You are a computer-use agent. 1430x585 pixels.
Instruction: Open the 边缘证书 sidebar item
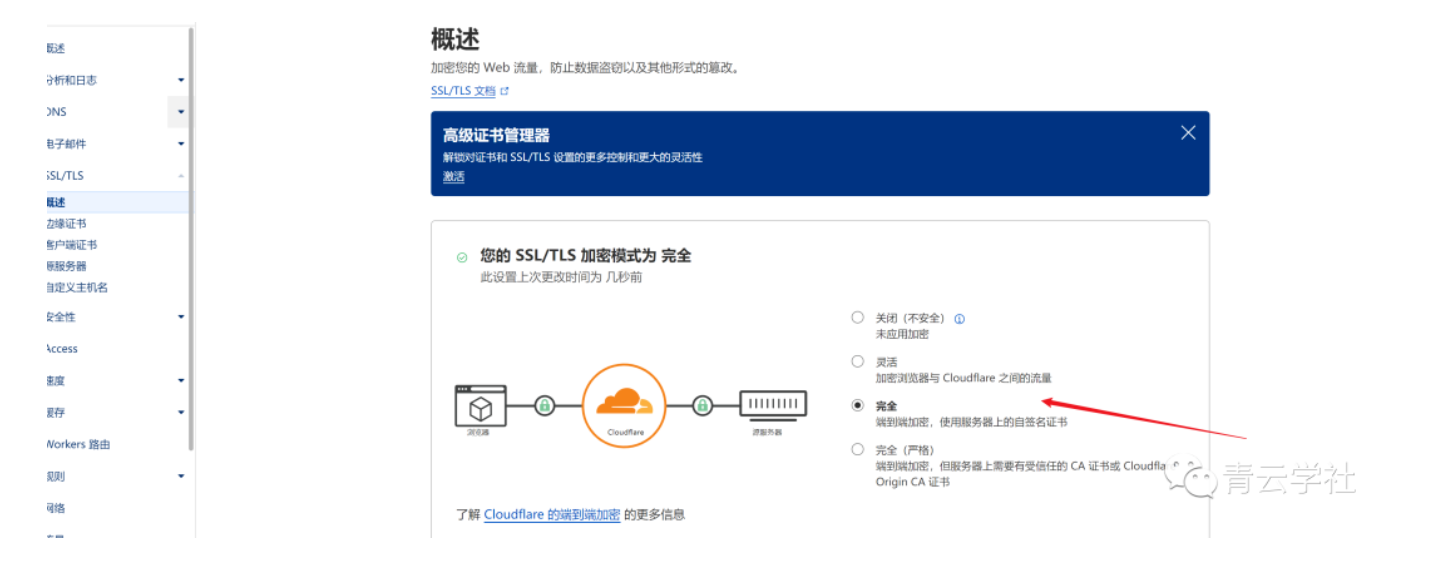(x=66, y=224)
